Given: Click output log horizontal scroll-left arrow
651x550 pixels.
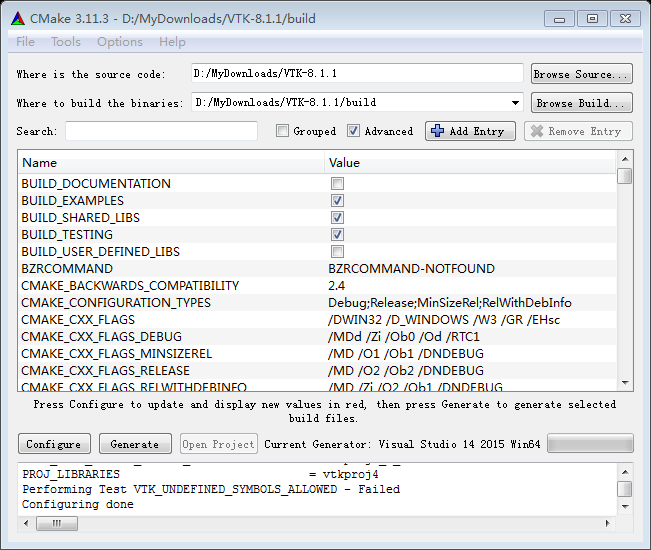Looking at the screenshot, I should [x=26, y=523].
